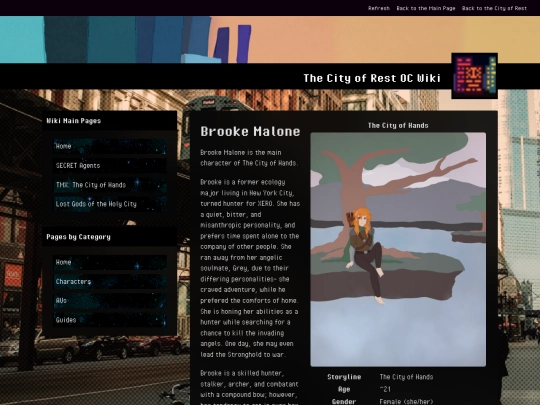Click the intro sentence 'Brooke Malone is the main character'
540x405 pixels.
click(x=249, y=158)
